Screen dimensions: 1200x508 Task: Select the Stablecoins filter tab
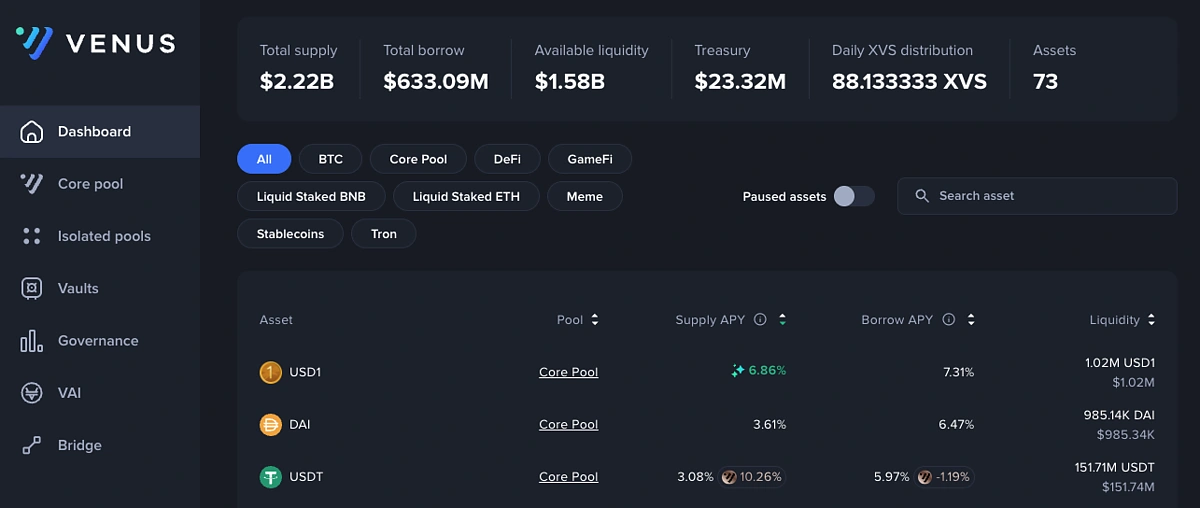[290, 234]
